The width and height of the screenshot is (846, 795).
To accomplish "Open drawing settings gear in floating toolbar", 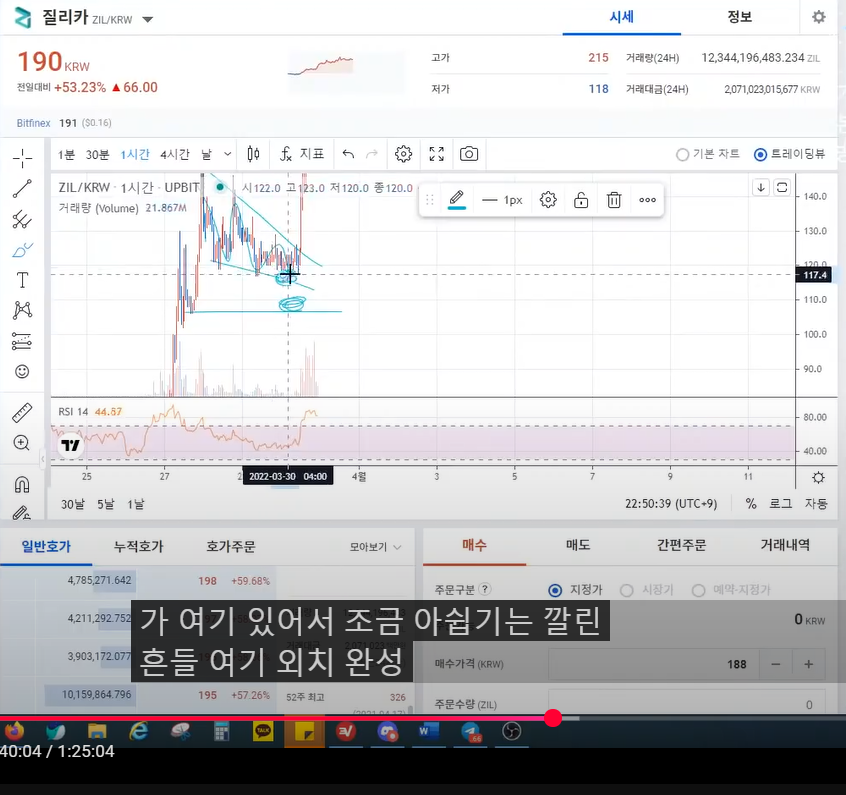I will 548,200.
